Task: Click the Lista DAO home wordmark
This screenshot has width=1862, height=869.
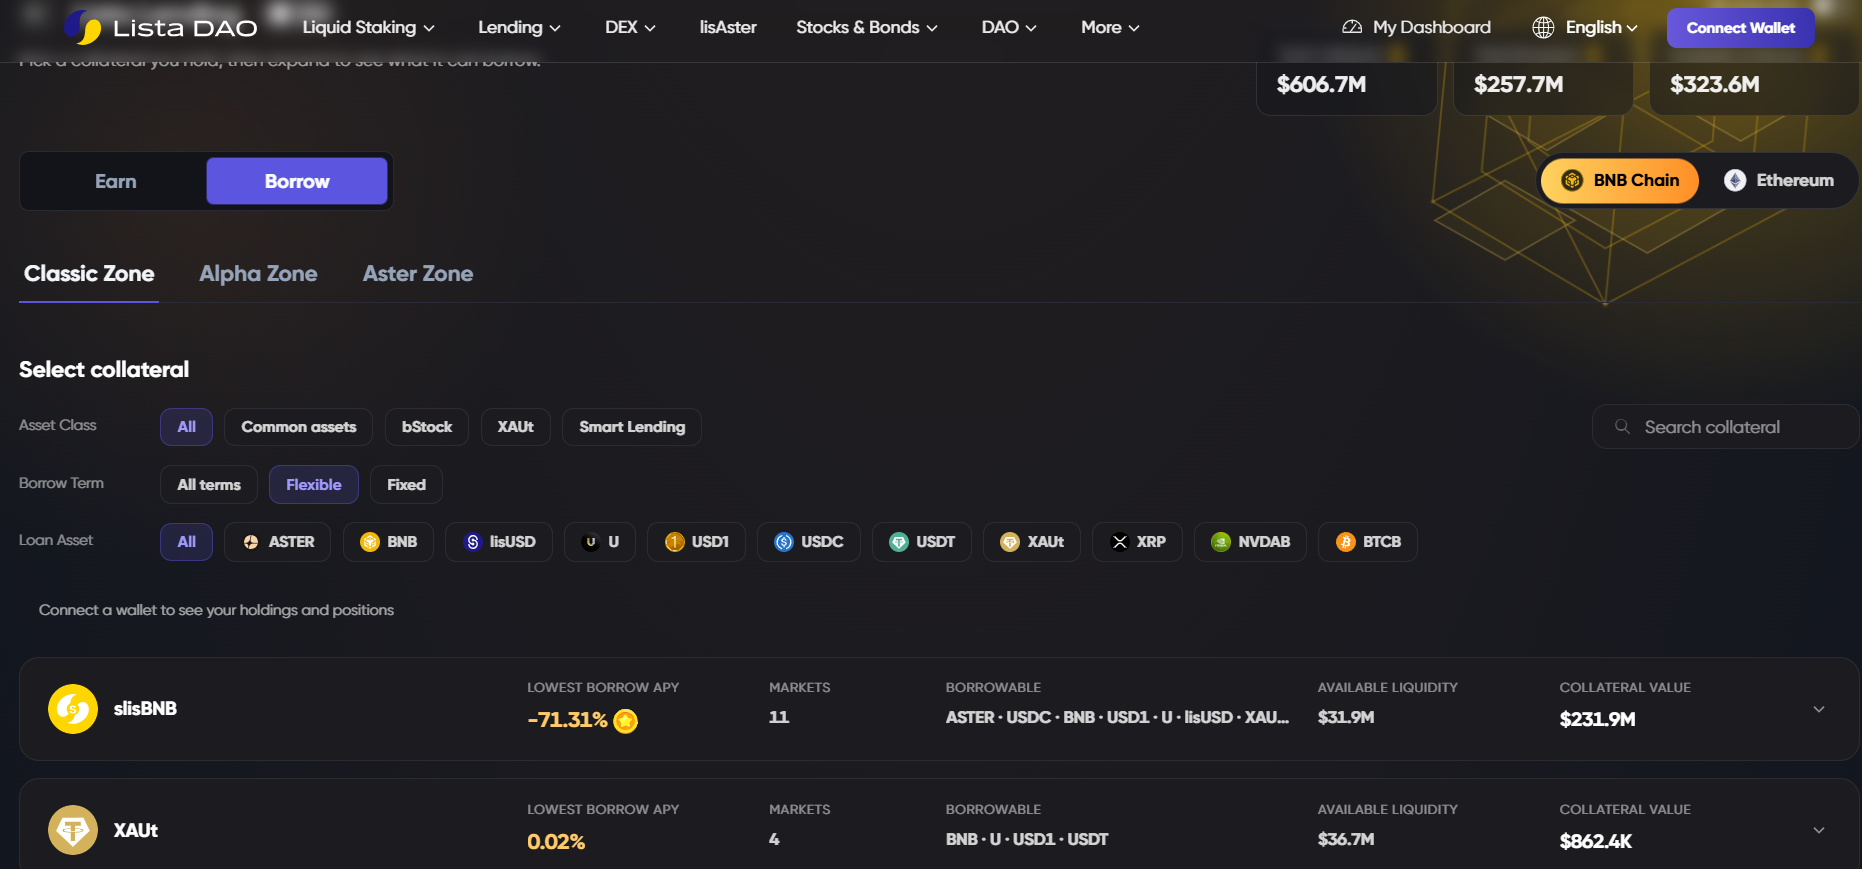Action: (185, 28)
